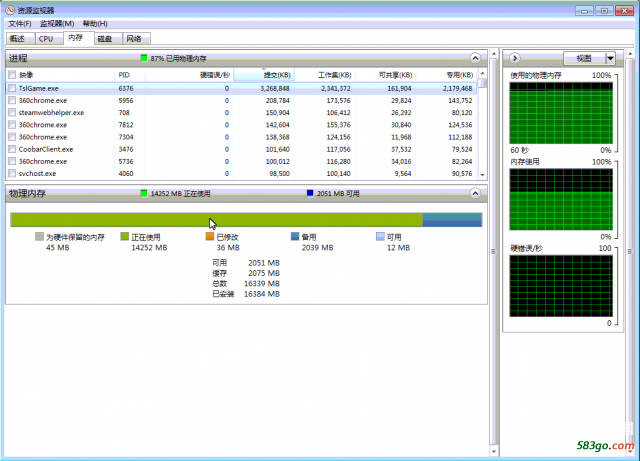The width and height of the screenshot is (640, 461).
Task: Select the 内存 tab
Action: coord(78,38)
